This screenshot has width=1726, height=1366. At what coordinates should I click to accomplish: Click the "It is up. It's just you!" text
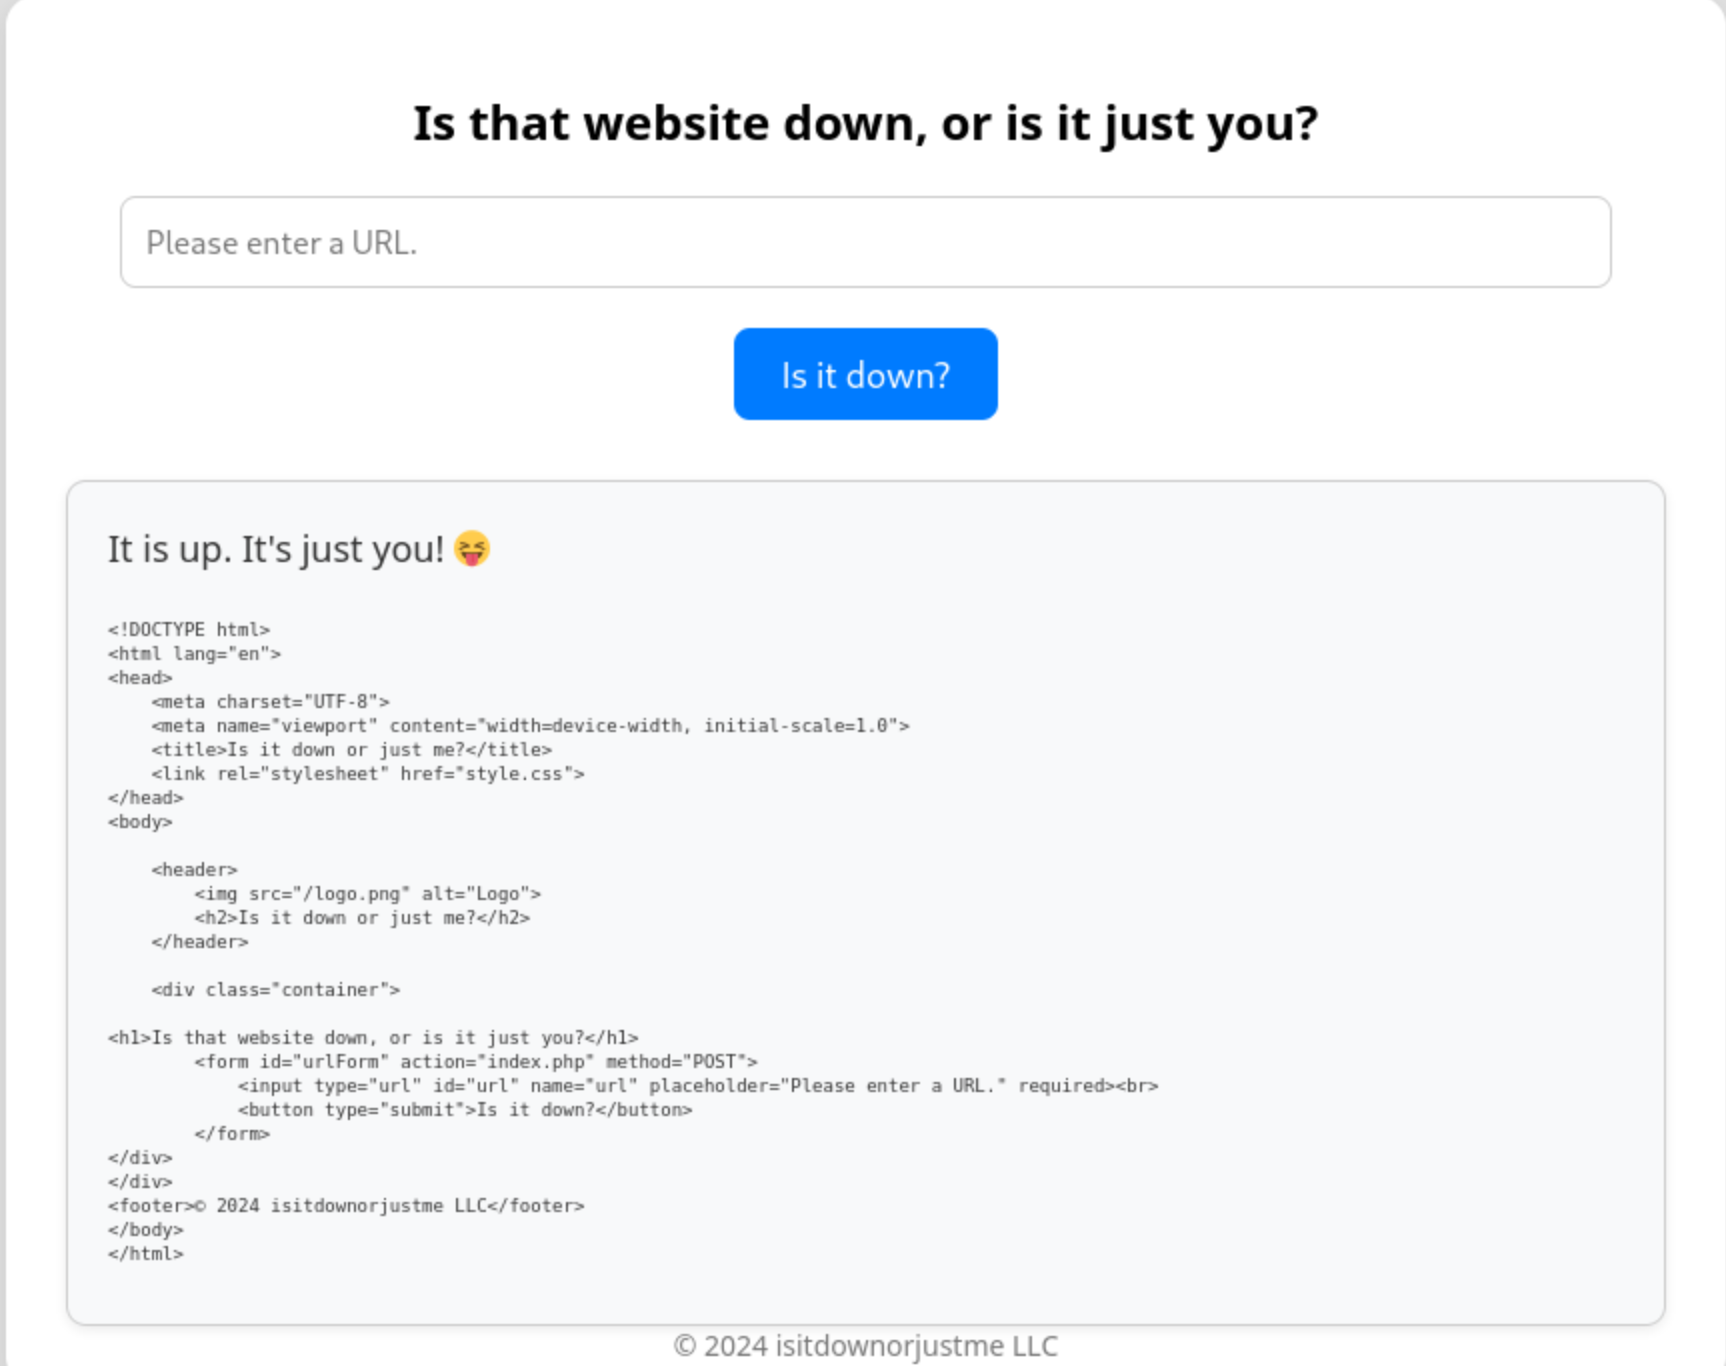275,549
